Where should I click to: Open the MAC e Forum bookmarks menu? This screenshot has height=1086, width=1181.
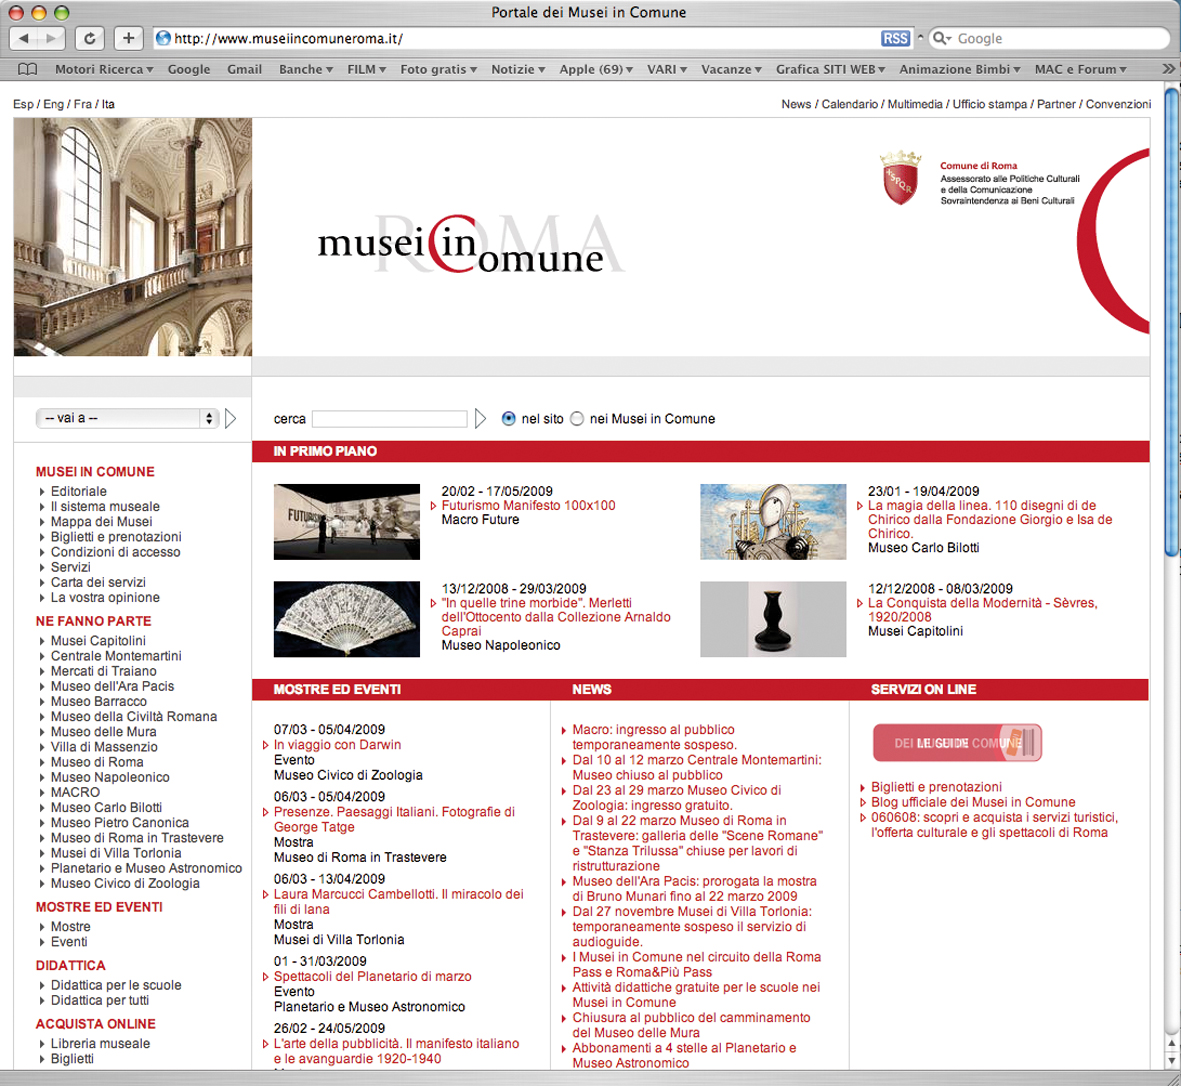tap(1080, 69)
